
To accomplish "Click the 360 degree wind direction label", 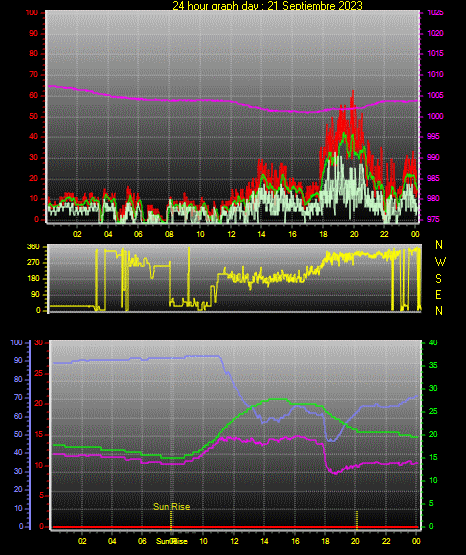I will [x=33, y=247].
